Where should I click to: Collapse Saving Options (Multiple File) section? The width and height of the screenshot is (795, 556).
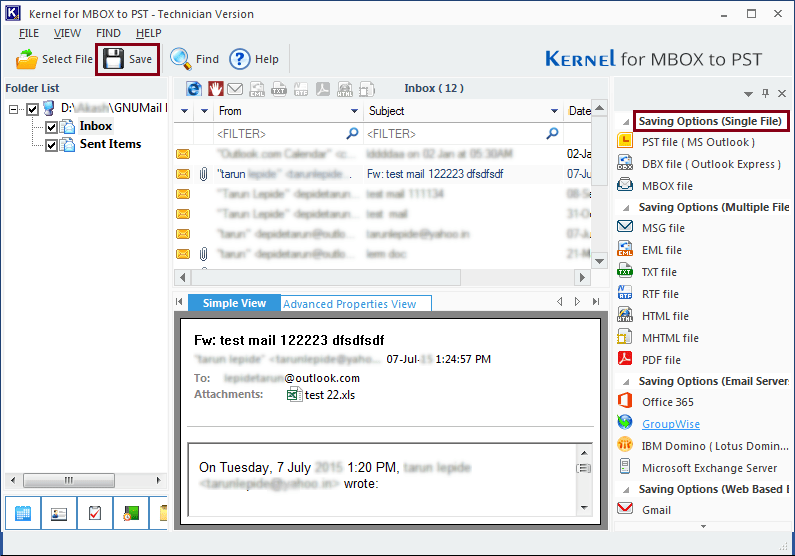(x=626, y=208)
